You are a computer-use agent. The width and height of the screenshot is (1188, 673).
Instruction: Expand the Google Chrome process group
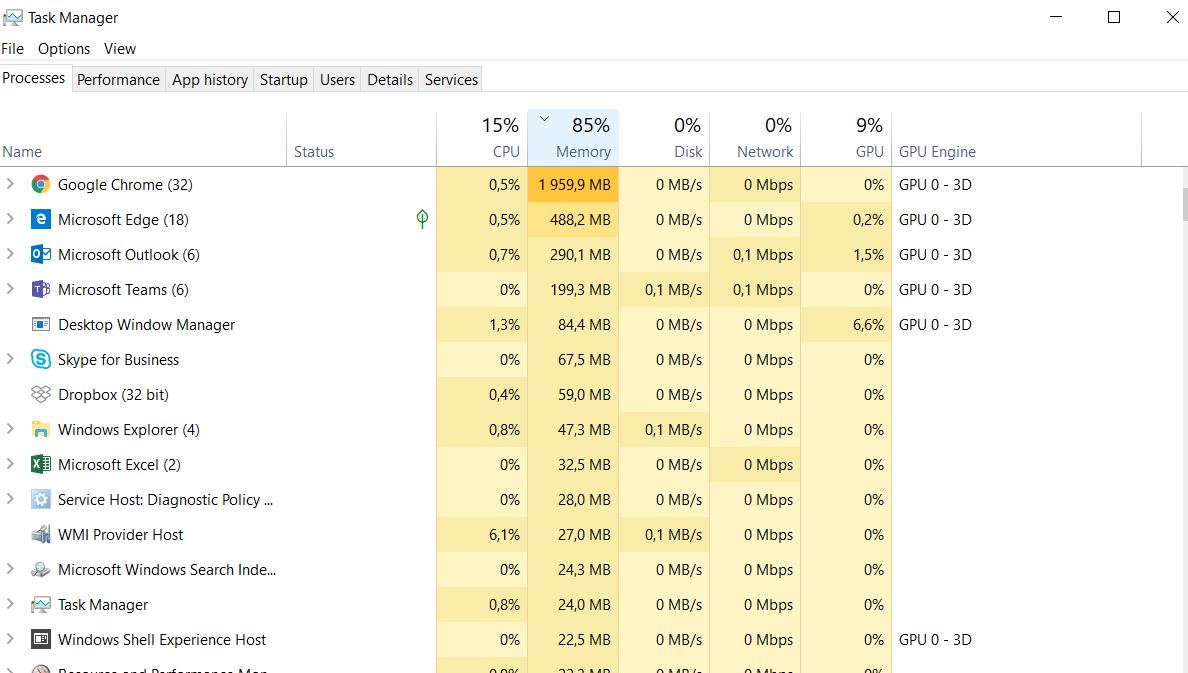click(11, 185)
